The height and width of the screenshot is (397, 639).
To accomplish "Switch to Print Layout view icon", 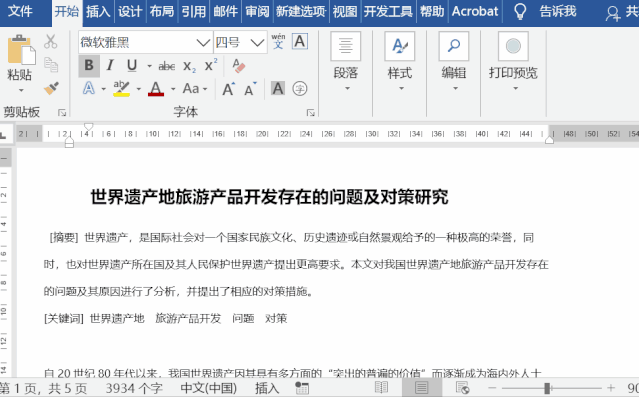I will coord(421,388).
